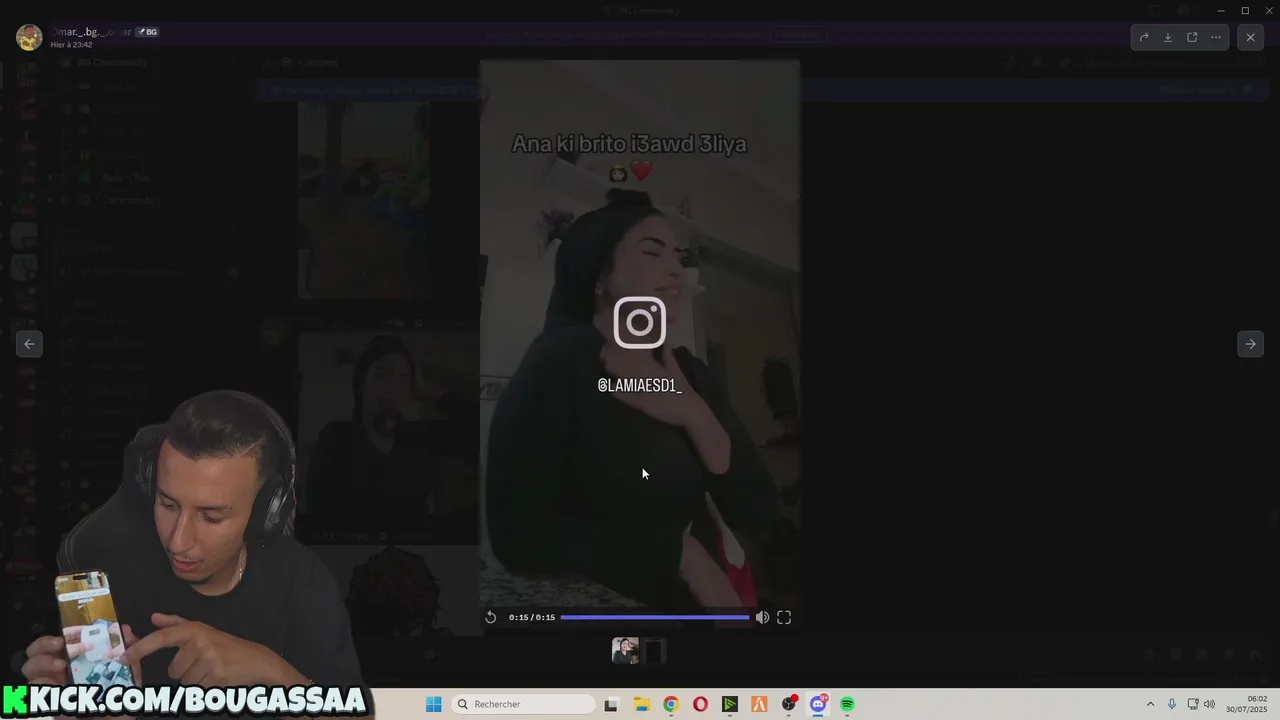Open File Explorer from the taskbar
Image resolution: width=1280 pixels, height=720 pixels.
tap(641, 704)
